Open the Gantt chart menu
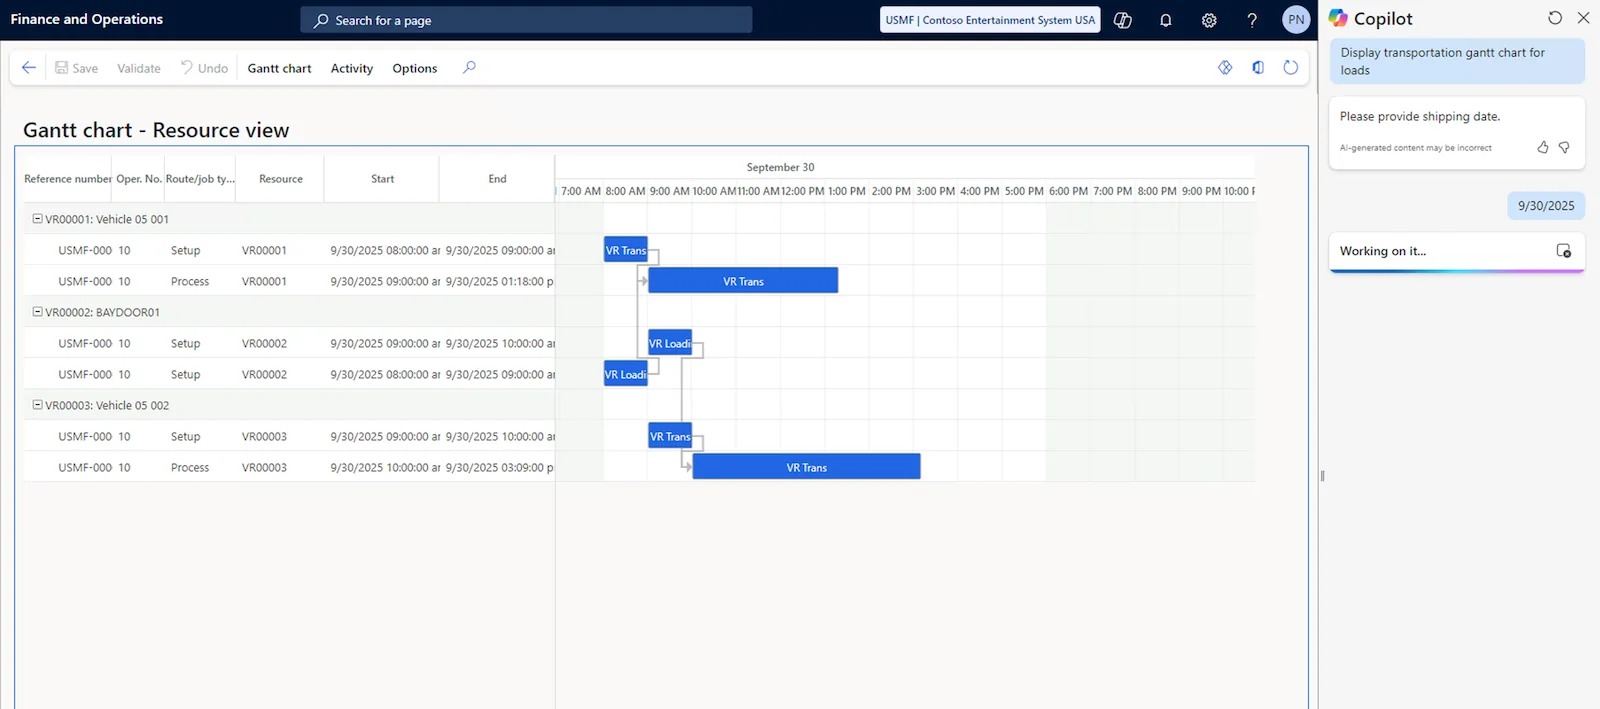The width and height of the screenshot is (1600, 709). coord(279,68)
